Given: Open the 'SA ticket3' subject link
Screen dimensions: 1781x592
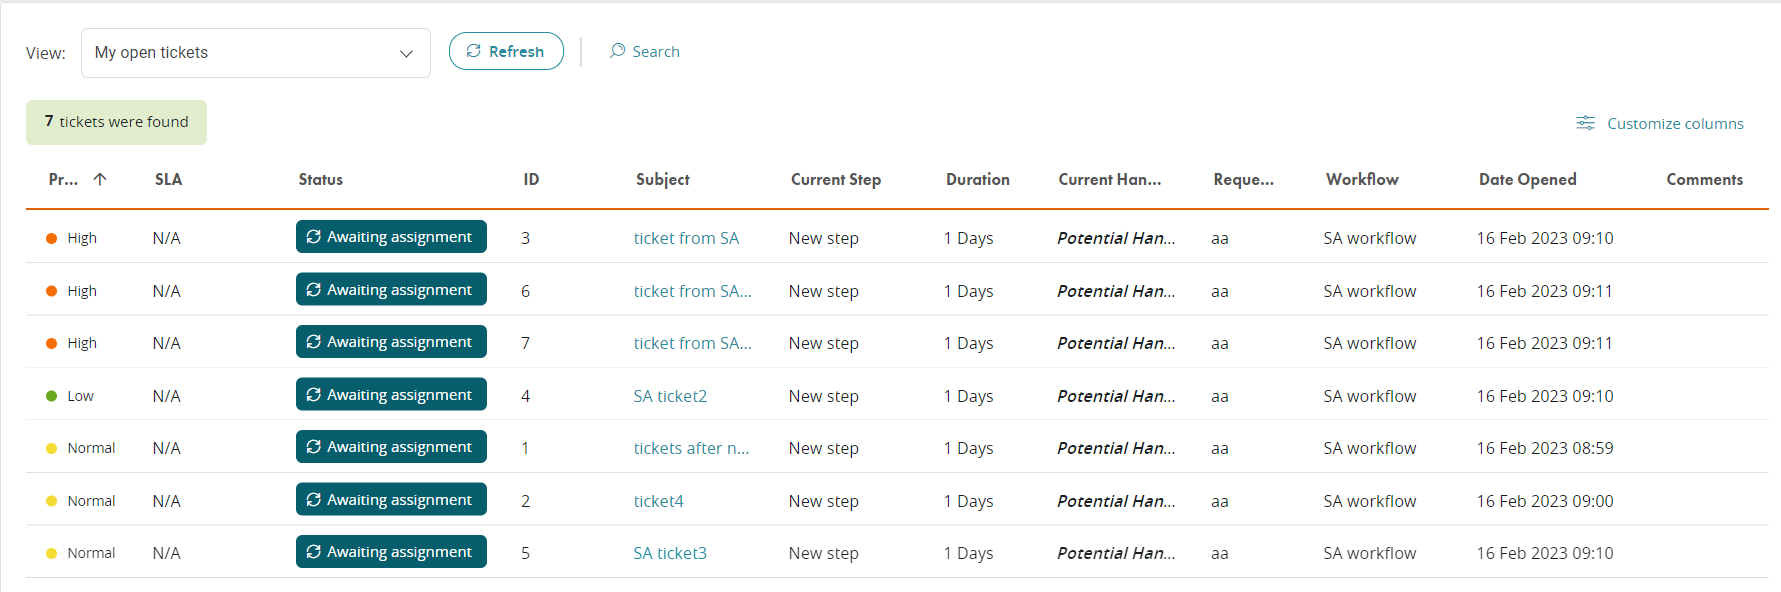Looking at the screenshot, I should (670, 553).
